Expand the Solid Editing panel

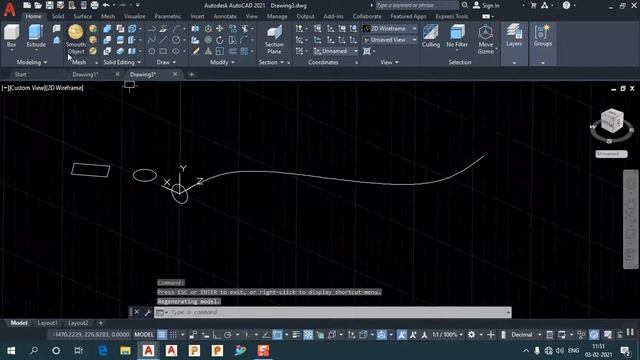tap(122, 62)
